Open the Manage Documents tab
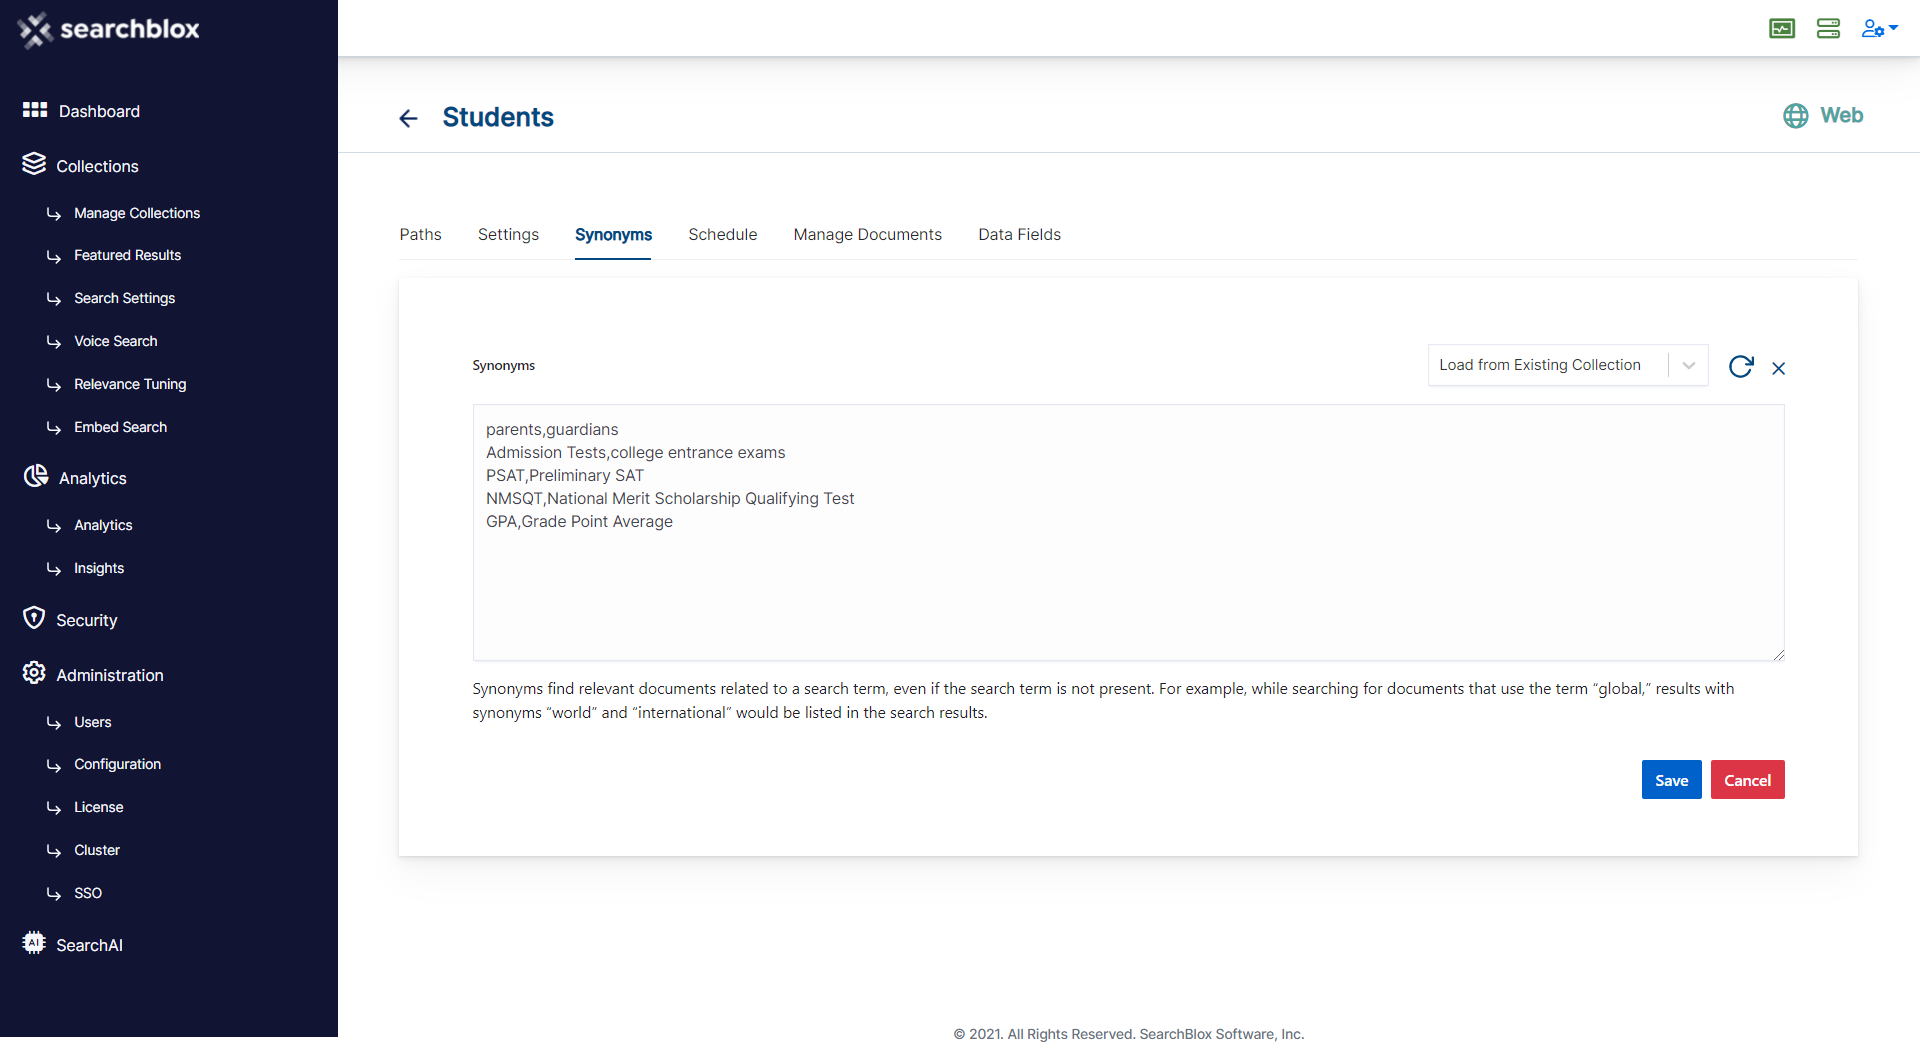Screen dimensions: 1920x1061 [867, 234]
